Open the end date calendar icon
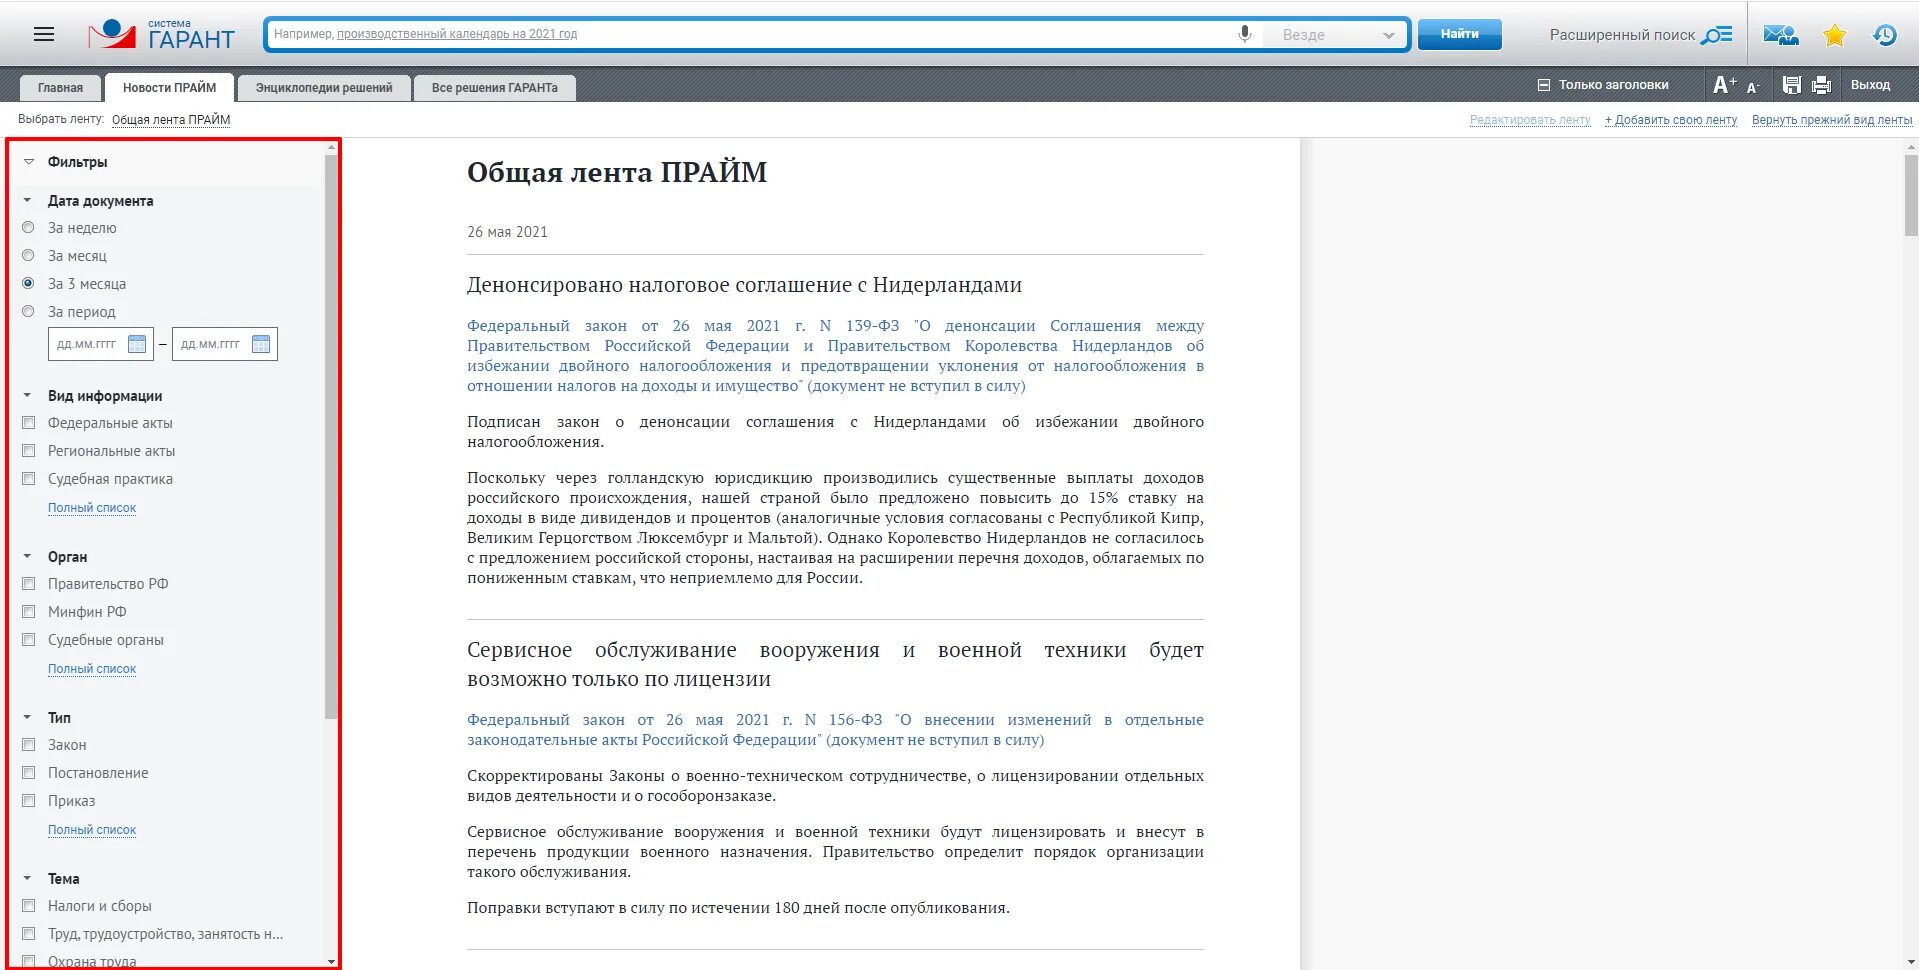This screenshot has width=1919, height=970. click(x=261, y=344)
